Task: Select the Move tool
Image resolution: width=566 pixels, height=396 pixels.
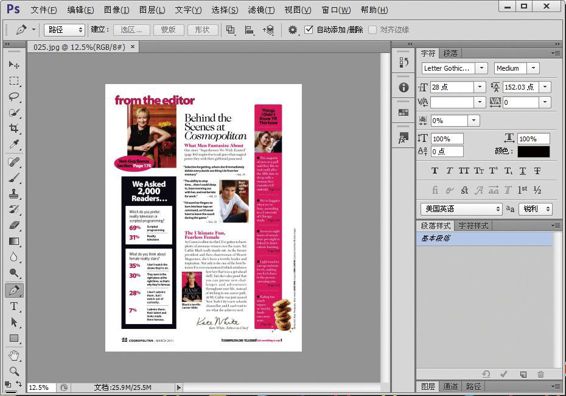Action: [x=14, y=65]
